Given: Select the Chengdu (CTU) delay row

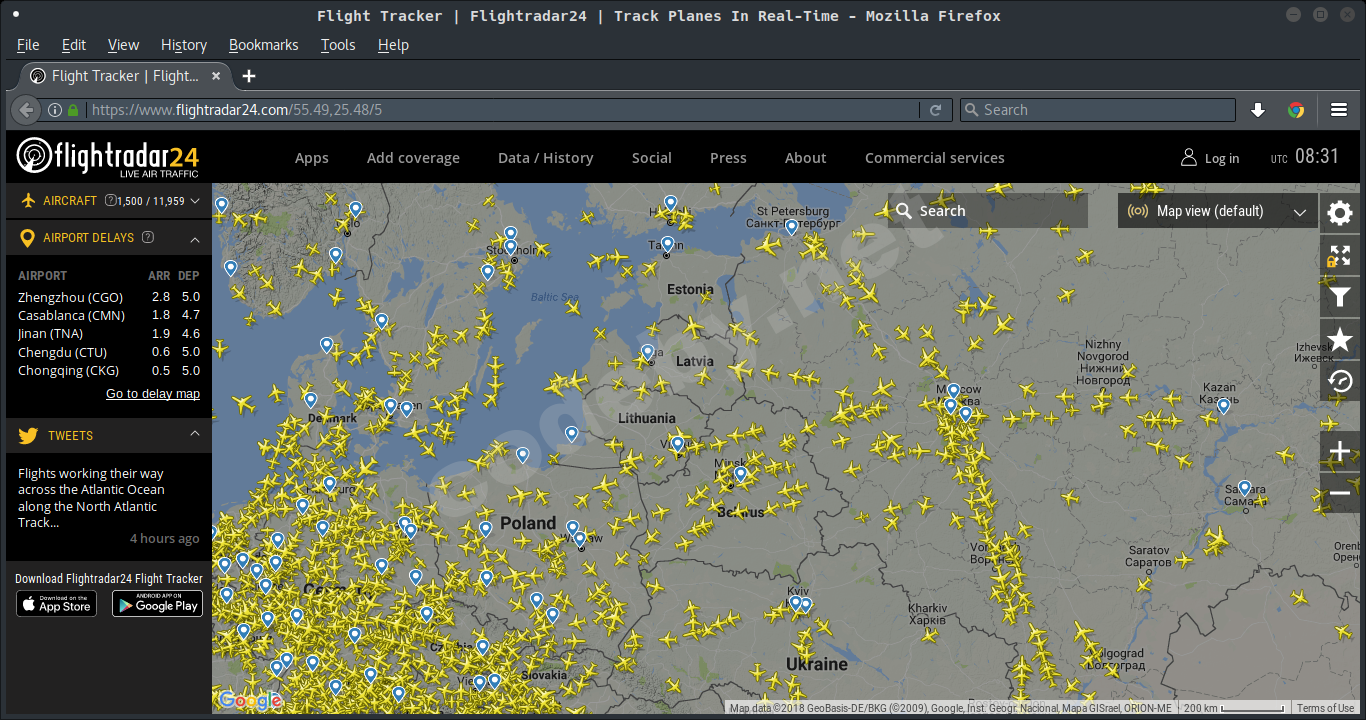Looking at the screenshot, I should 109,352.
